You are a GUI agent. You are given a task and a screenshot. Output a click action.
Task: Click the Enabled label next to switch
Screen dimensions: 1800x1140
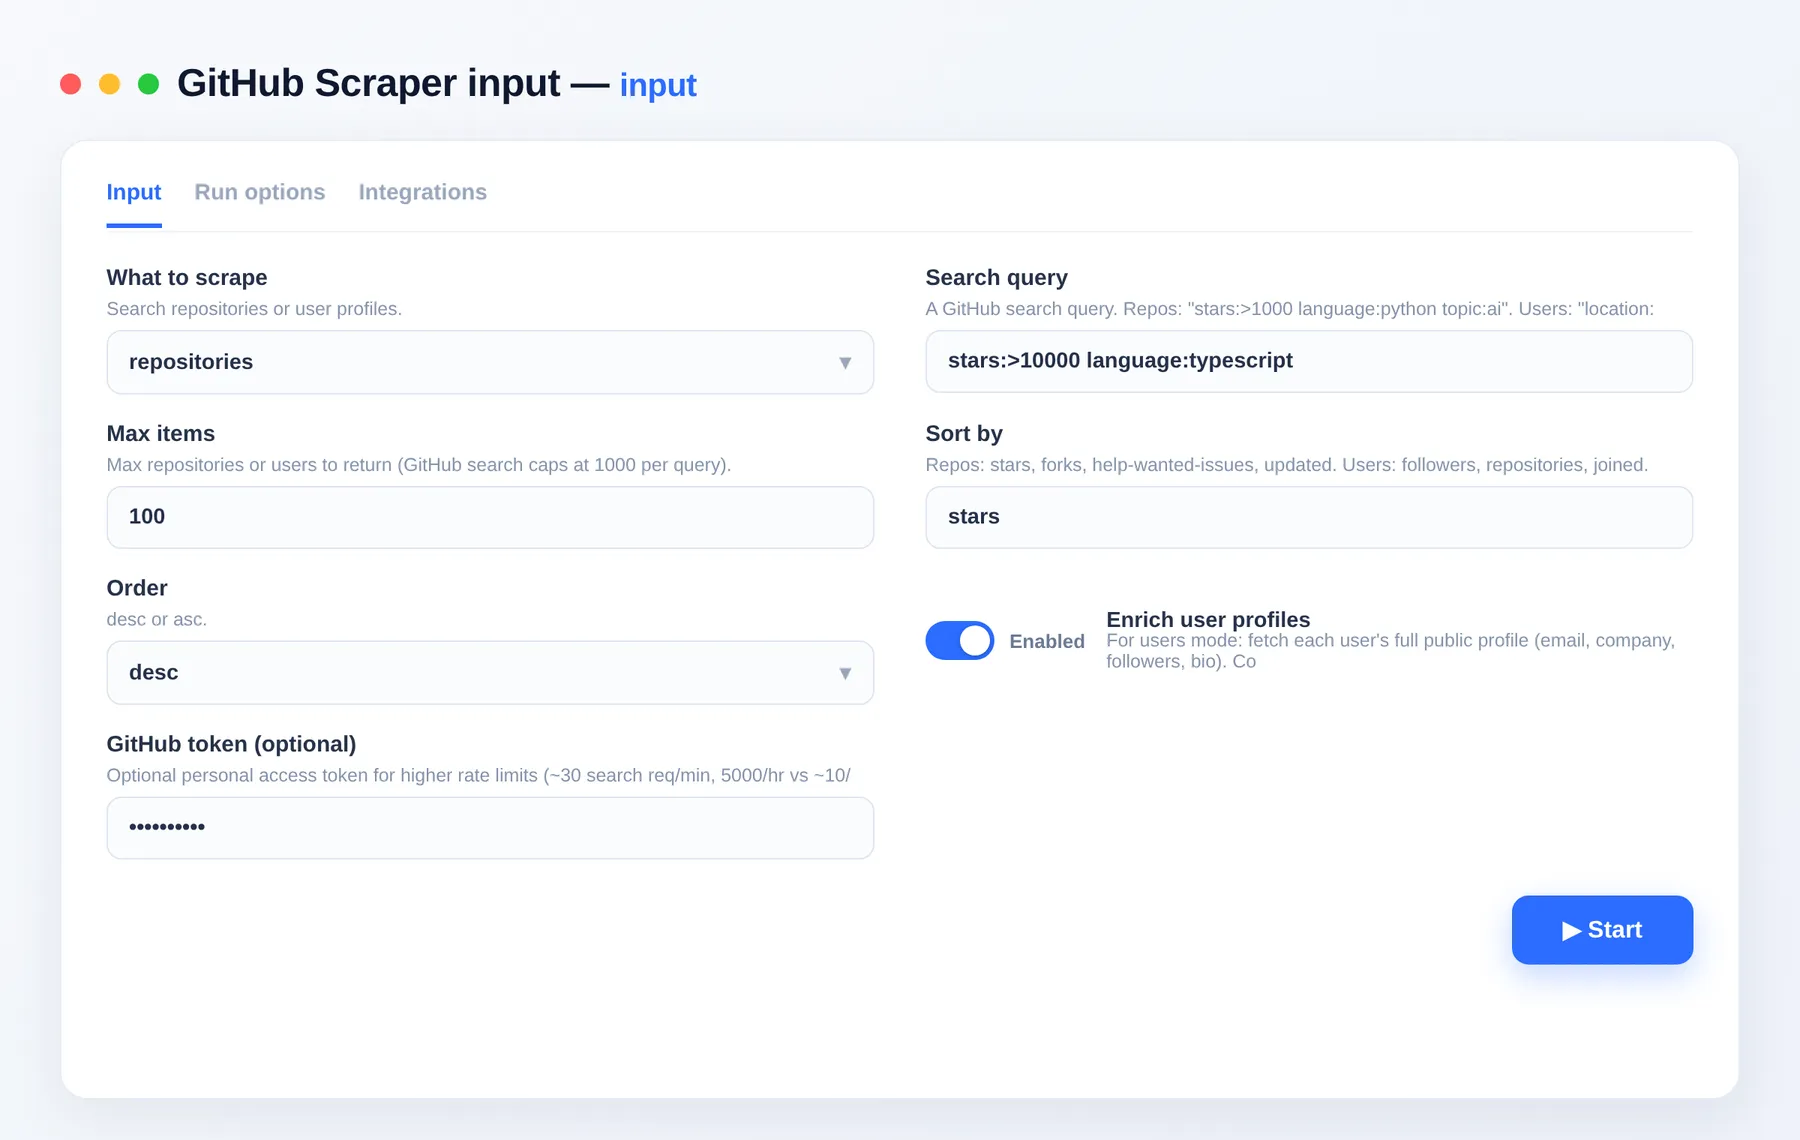1047,641
